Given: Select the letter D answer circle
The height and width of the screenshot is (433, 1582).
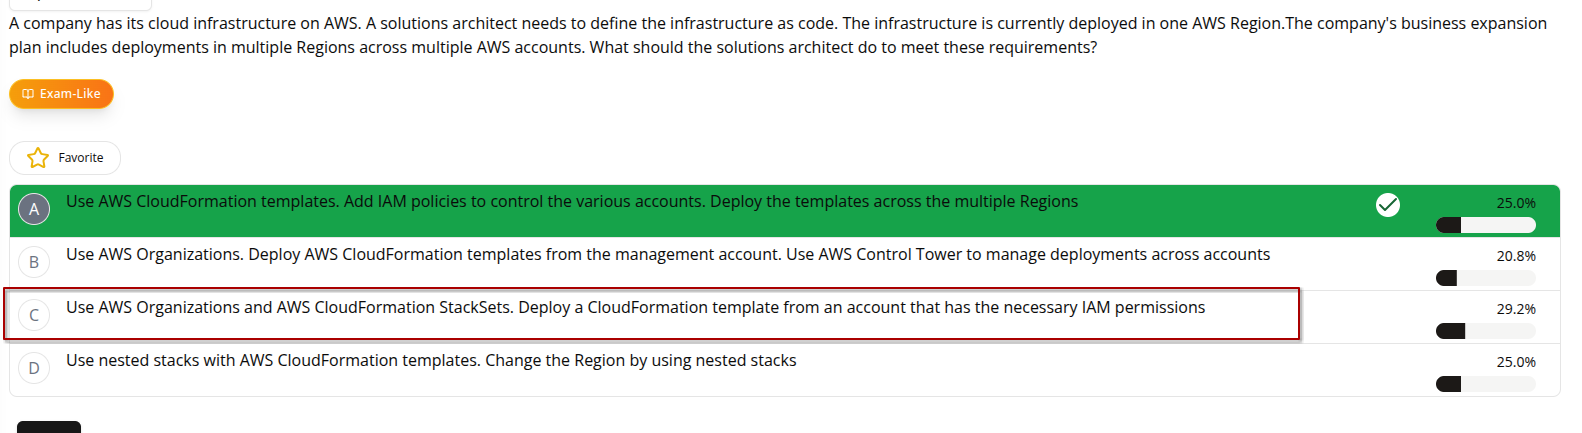Looking at the screenshot, I should coord(34,368).
